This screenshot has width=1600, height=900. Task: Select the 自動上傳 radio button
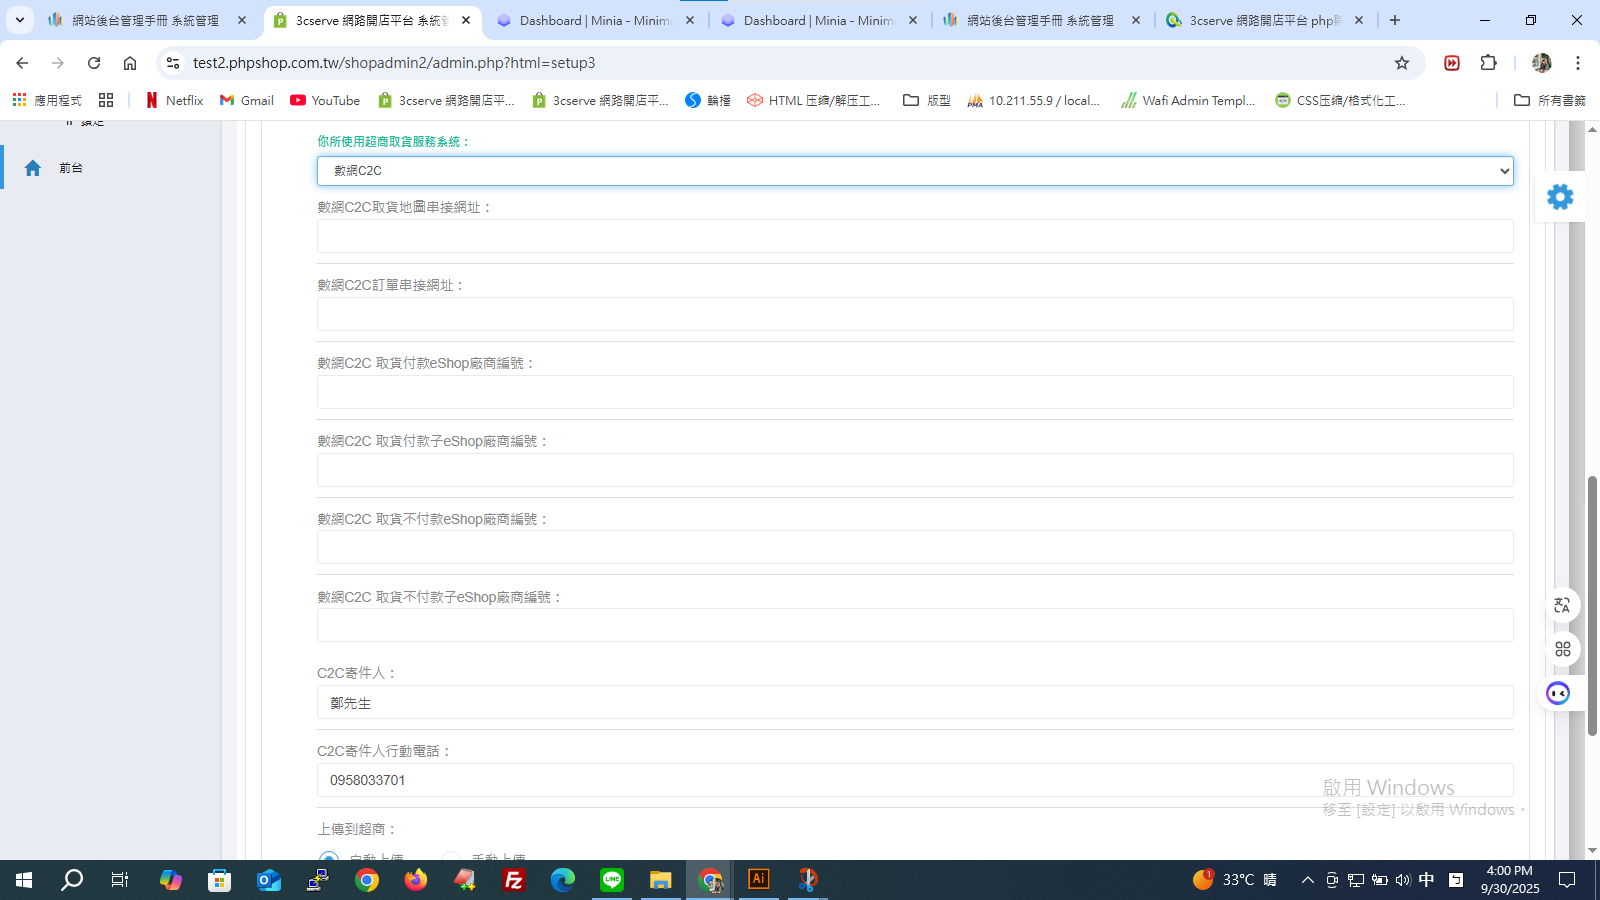(x=328, y=858)
